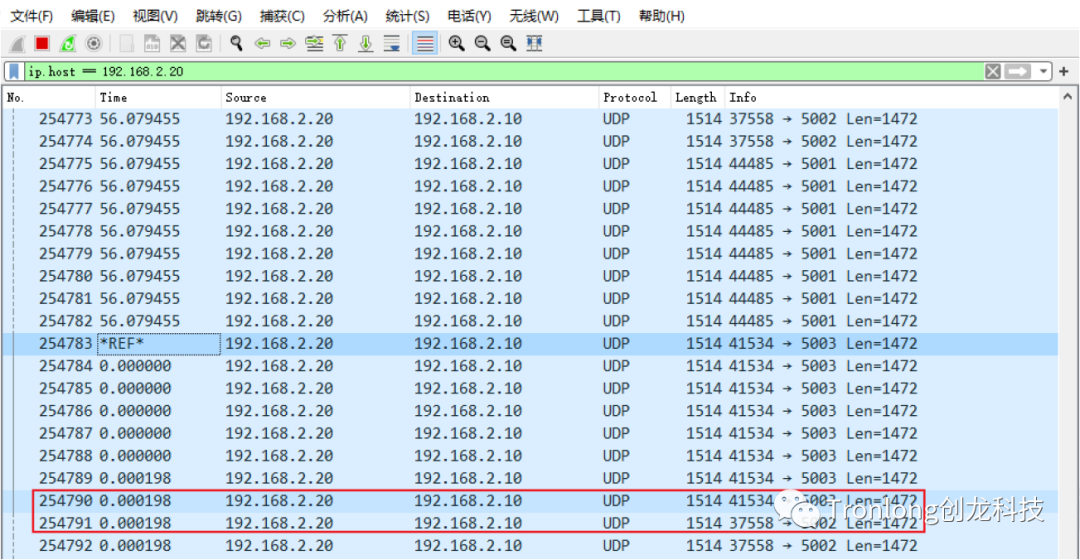Select packet row number 254787
Image resolution: width=1080 pixels, height=560 pixels.
530,433
